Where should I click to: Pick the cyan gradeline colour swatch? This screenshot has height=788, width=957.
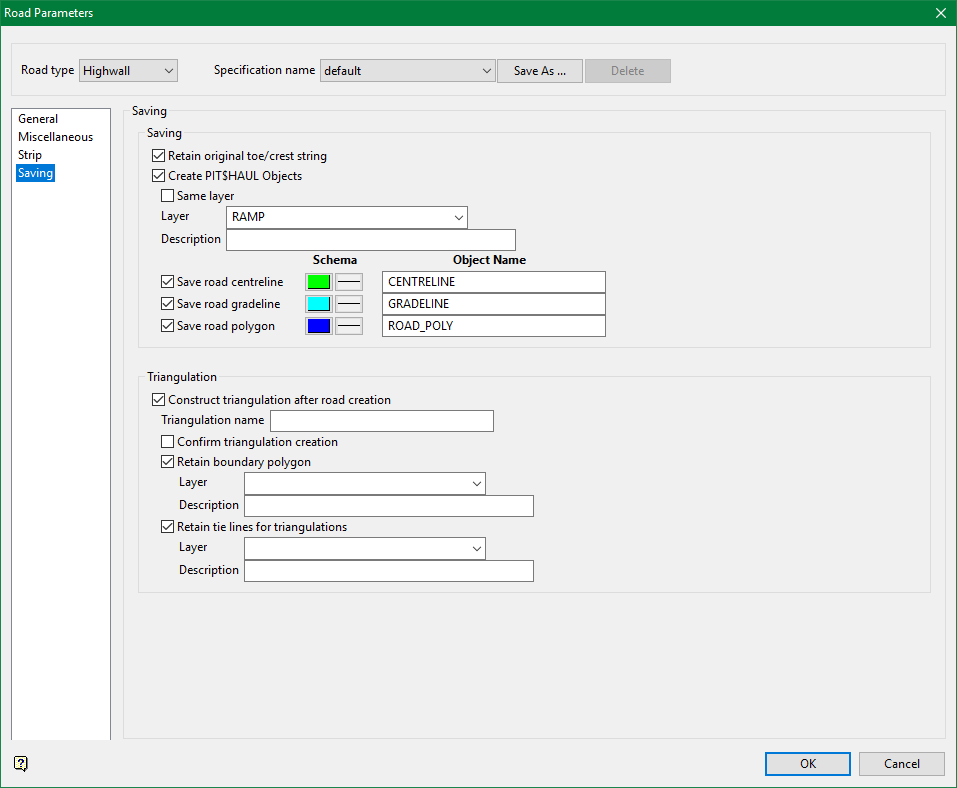319,304
